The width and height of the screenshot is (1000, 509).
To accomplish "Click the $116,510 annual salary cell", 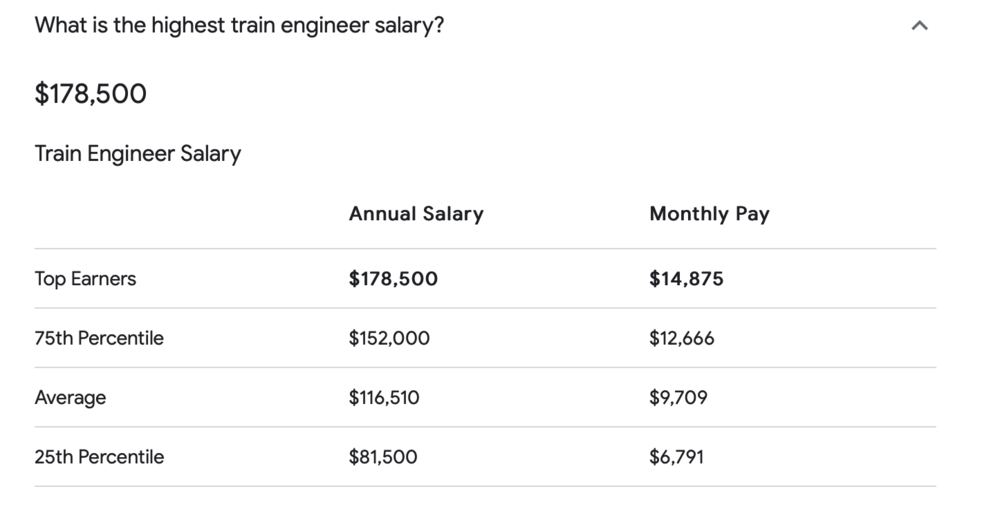I will coord(384,398).
